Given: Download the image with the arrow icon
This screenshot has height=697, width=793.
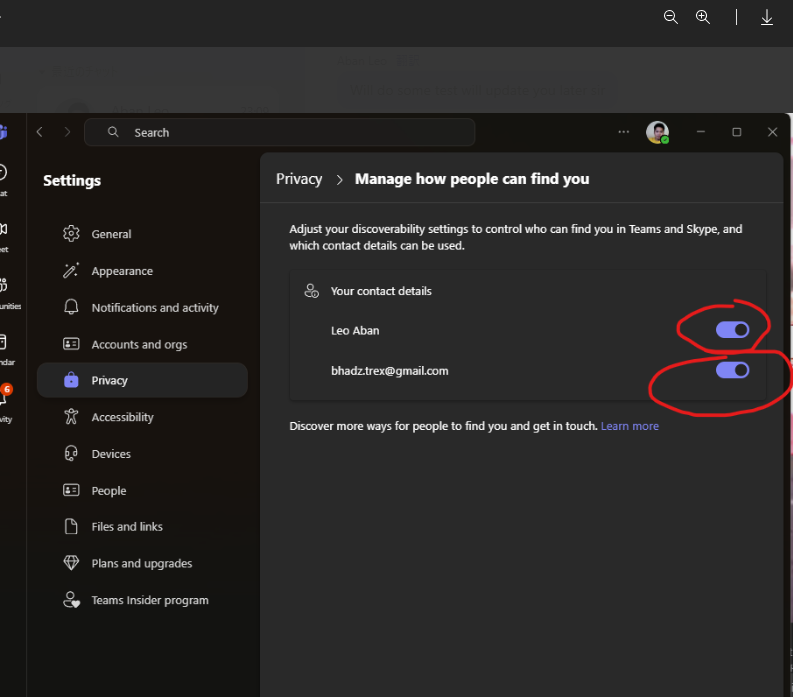Looking at the screenshot, I should pos(767,17).
